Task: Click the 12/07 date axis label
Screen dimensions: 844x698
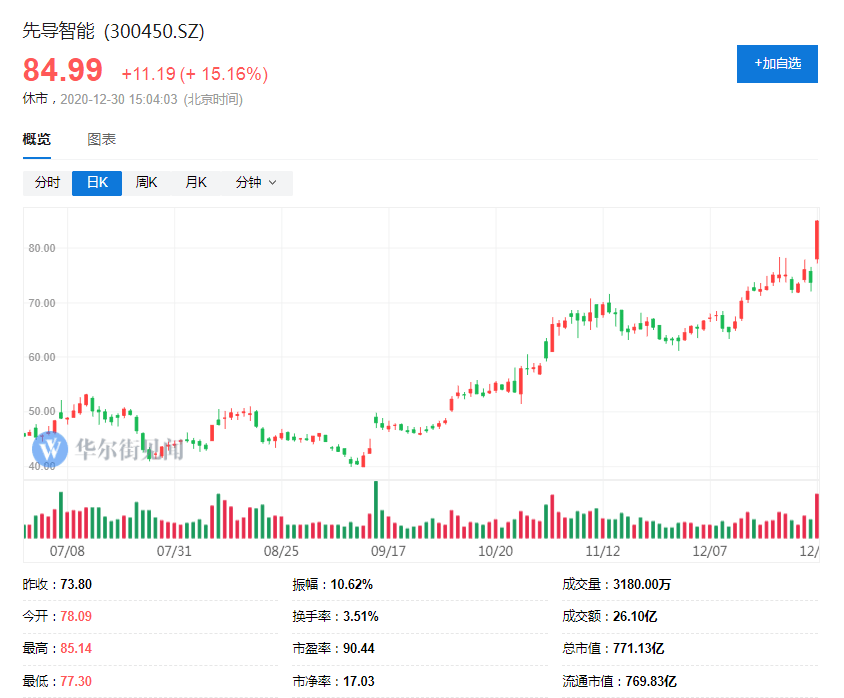Action: pos(709,551)
